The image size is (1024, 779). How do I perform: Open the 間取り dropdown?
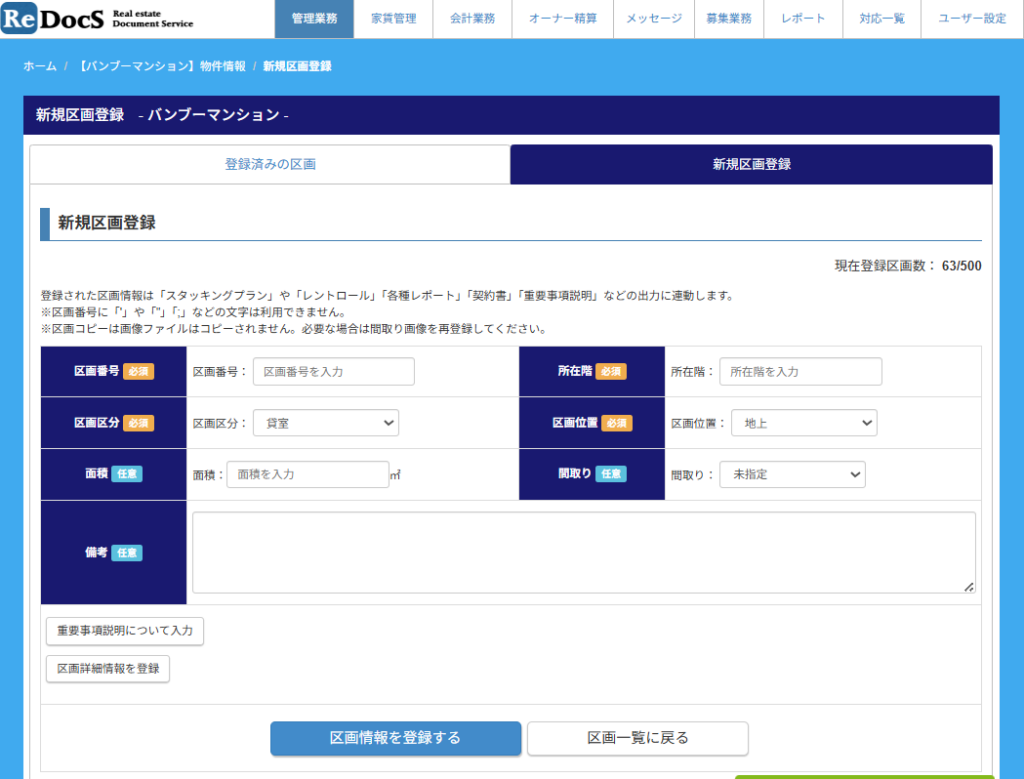[792, 474]
